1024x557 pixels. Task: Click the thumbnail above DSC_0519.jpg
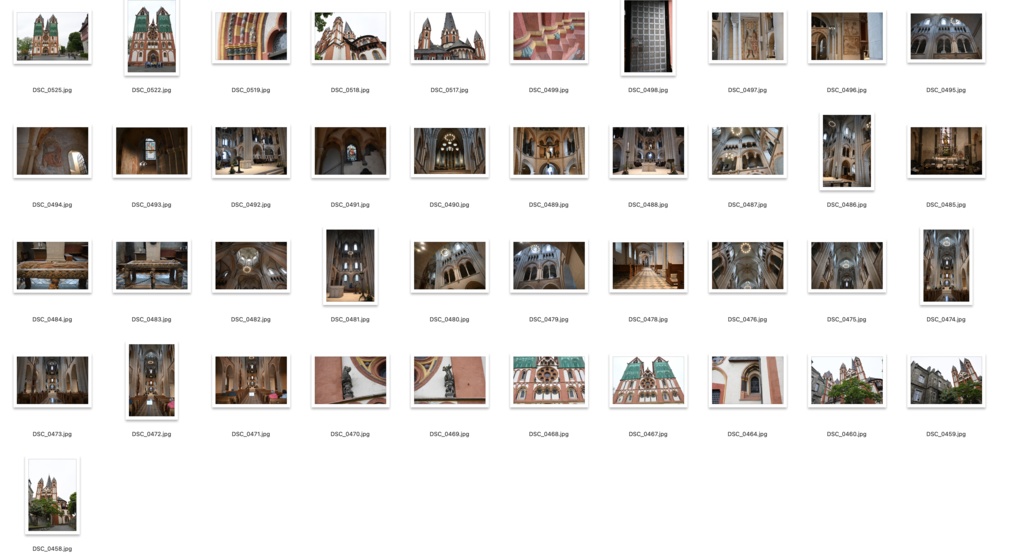[x=251, y=37]
